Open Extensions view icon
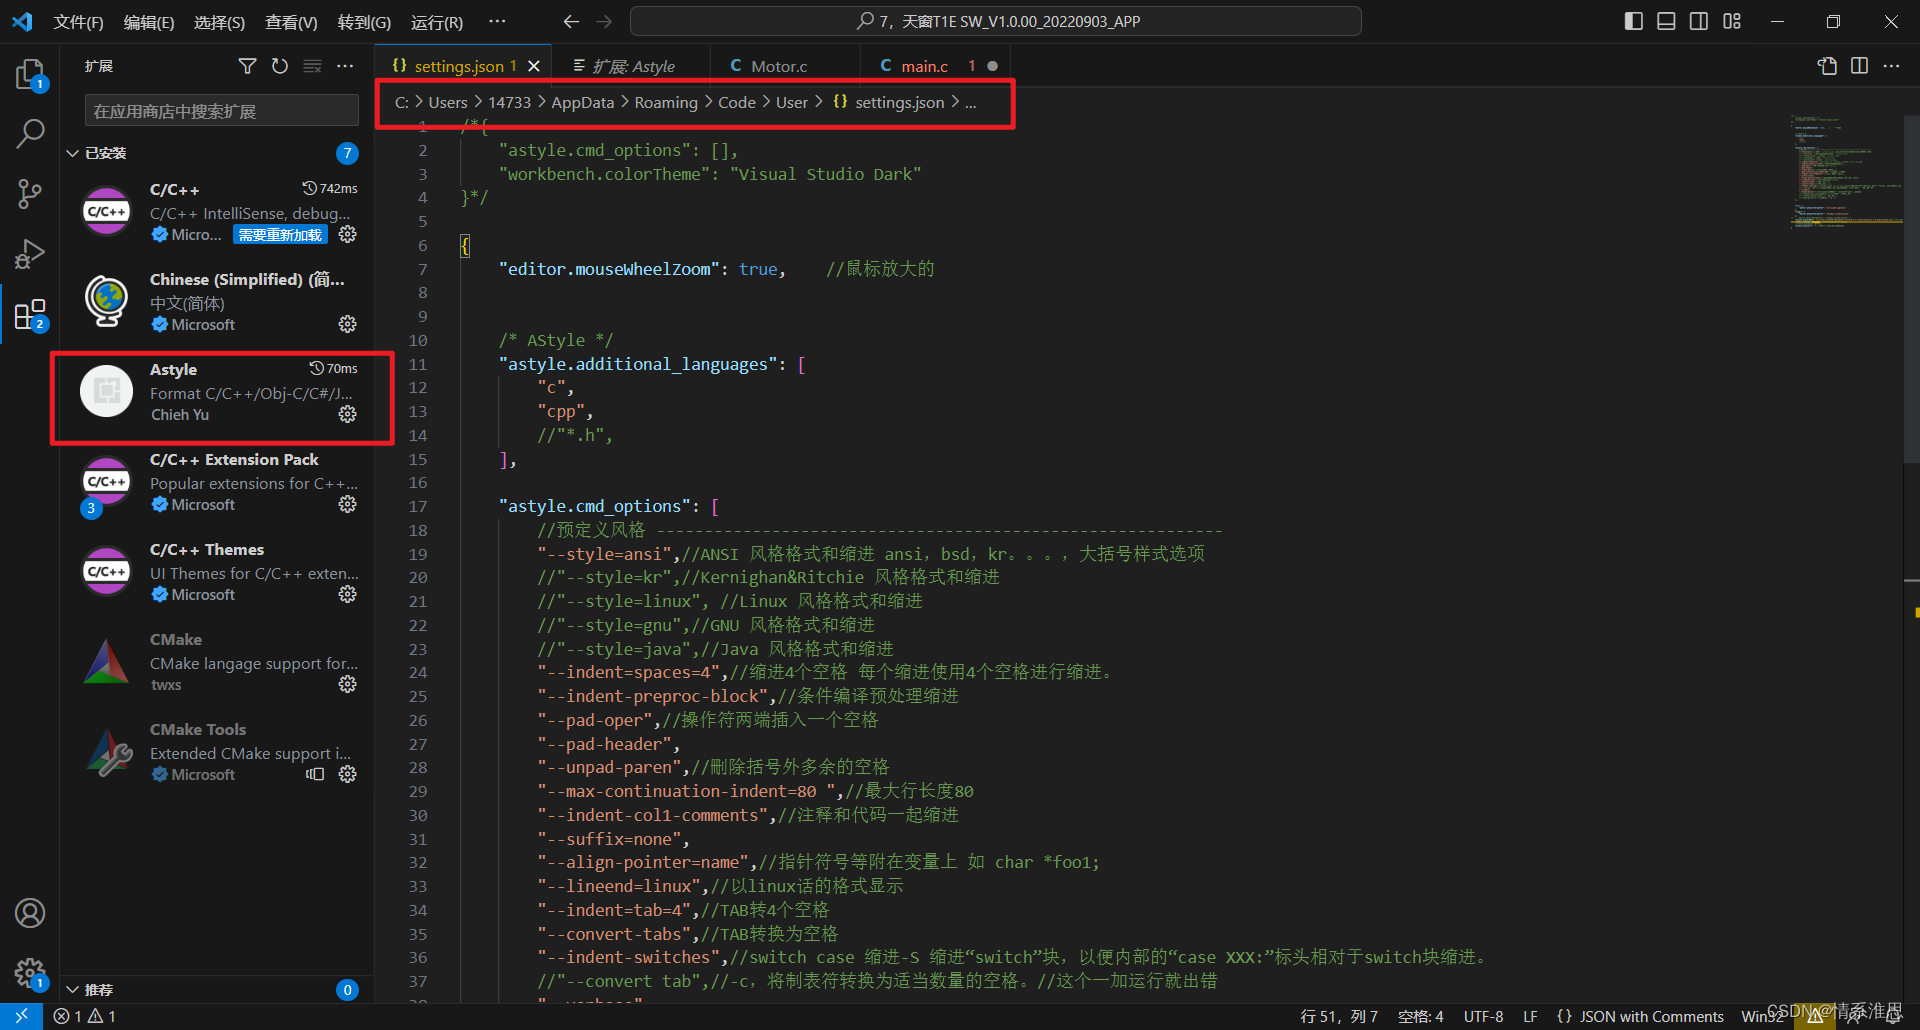Viewport: 1920px width, 1030px height. click(x=30, y=315)
